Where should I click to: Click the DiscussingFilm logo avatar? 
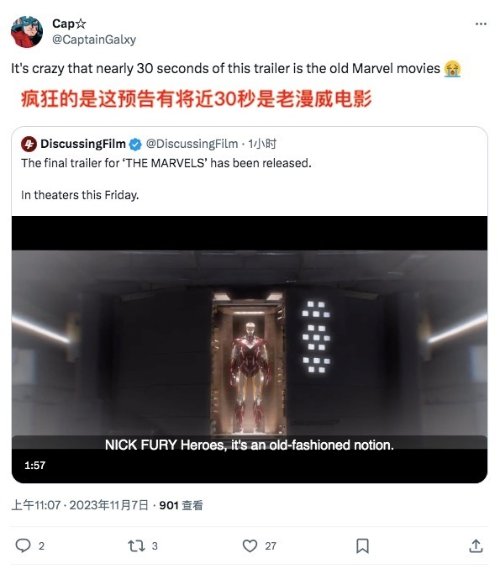[29, 144]
